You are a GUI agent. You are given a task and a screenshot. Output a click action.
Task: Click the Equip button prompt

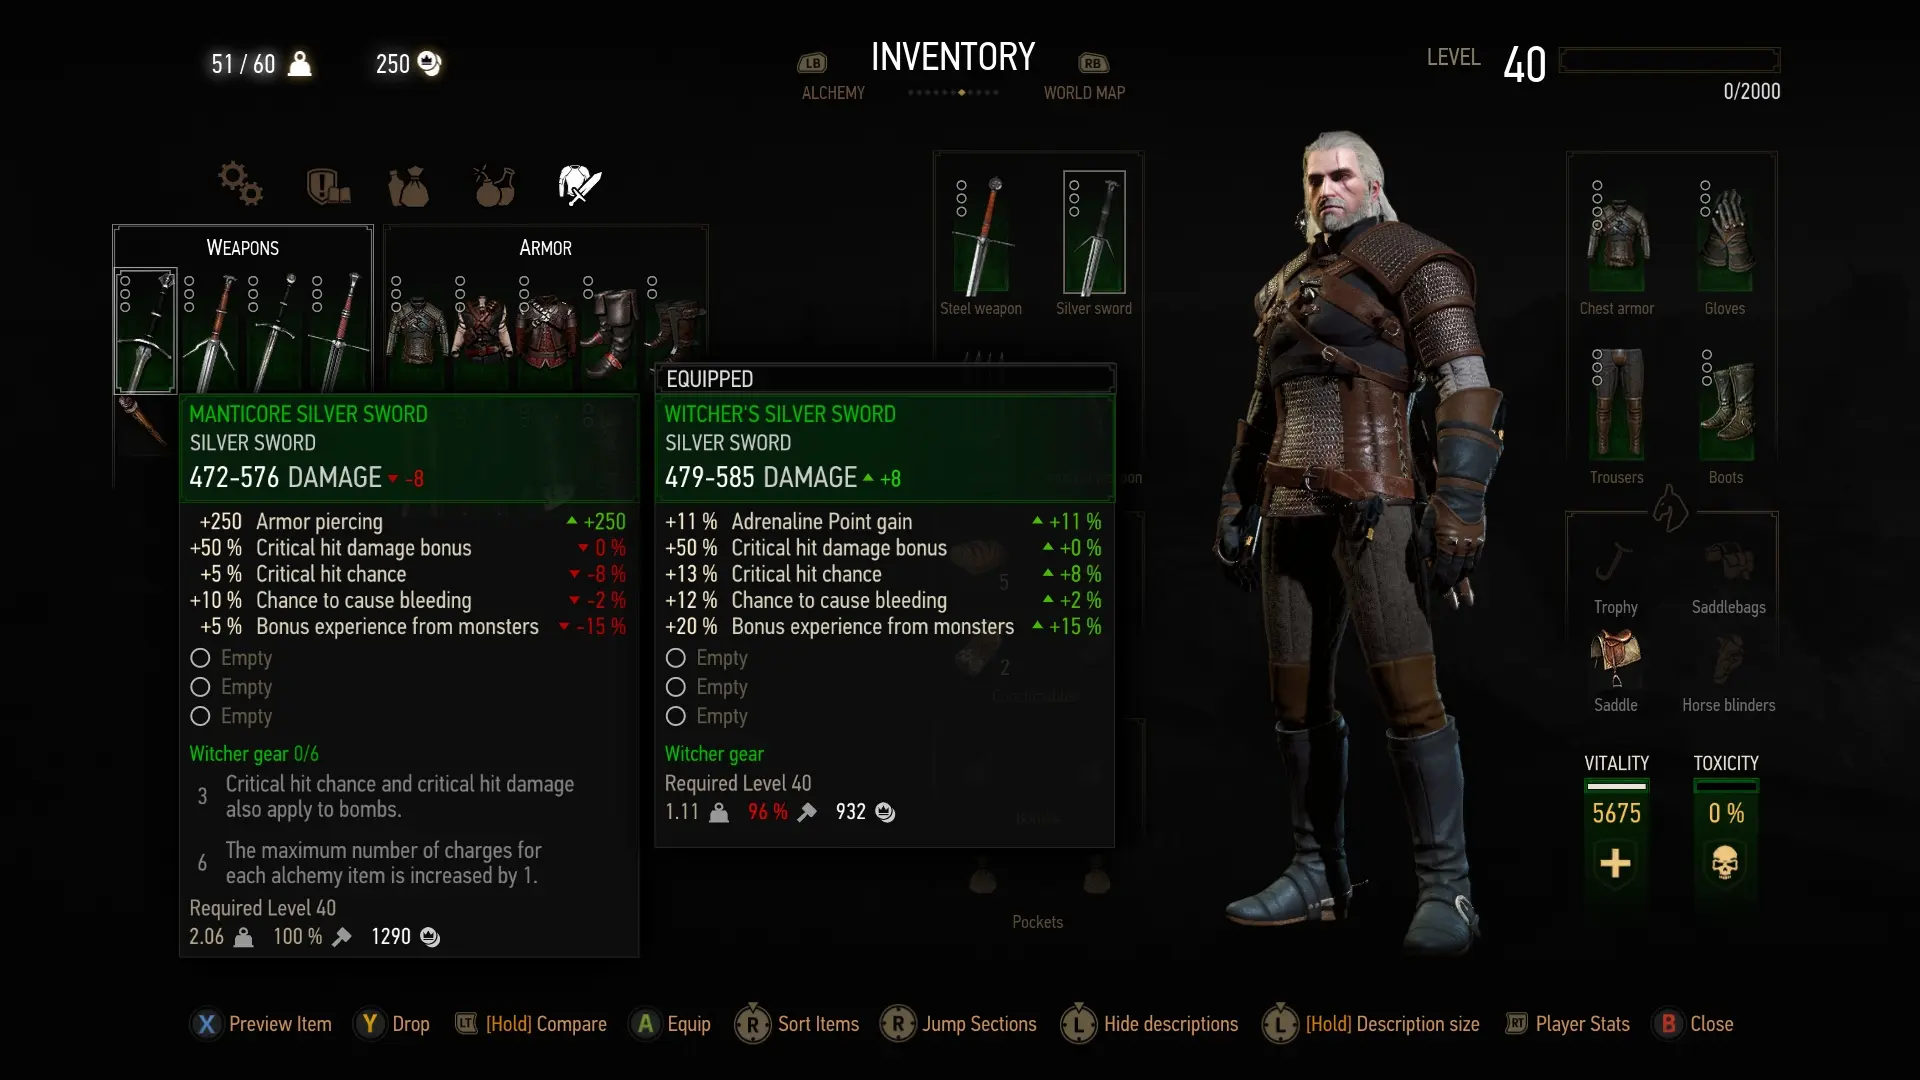pyautogui.click(x=671, y=1024)
